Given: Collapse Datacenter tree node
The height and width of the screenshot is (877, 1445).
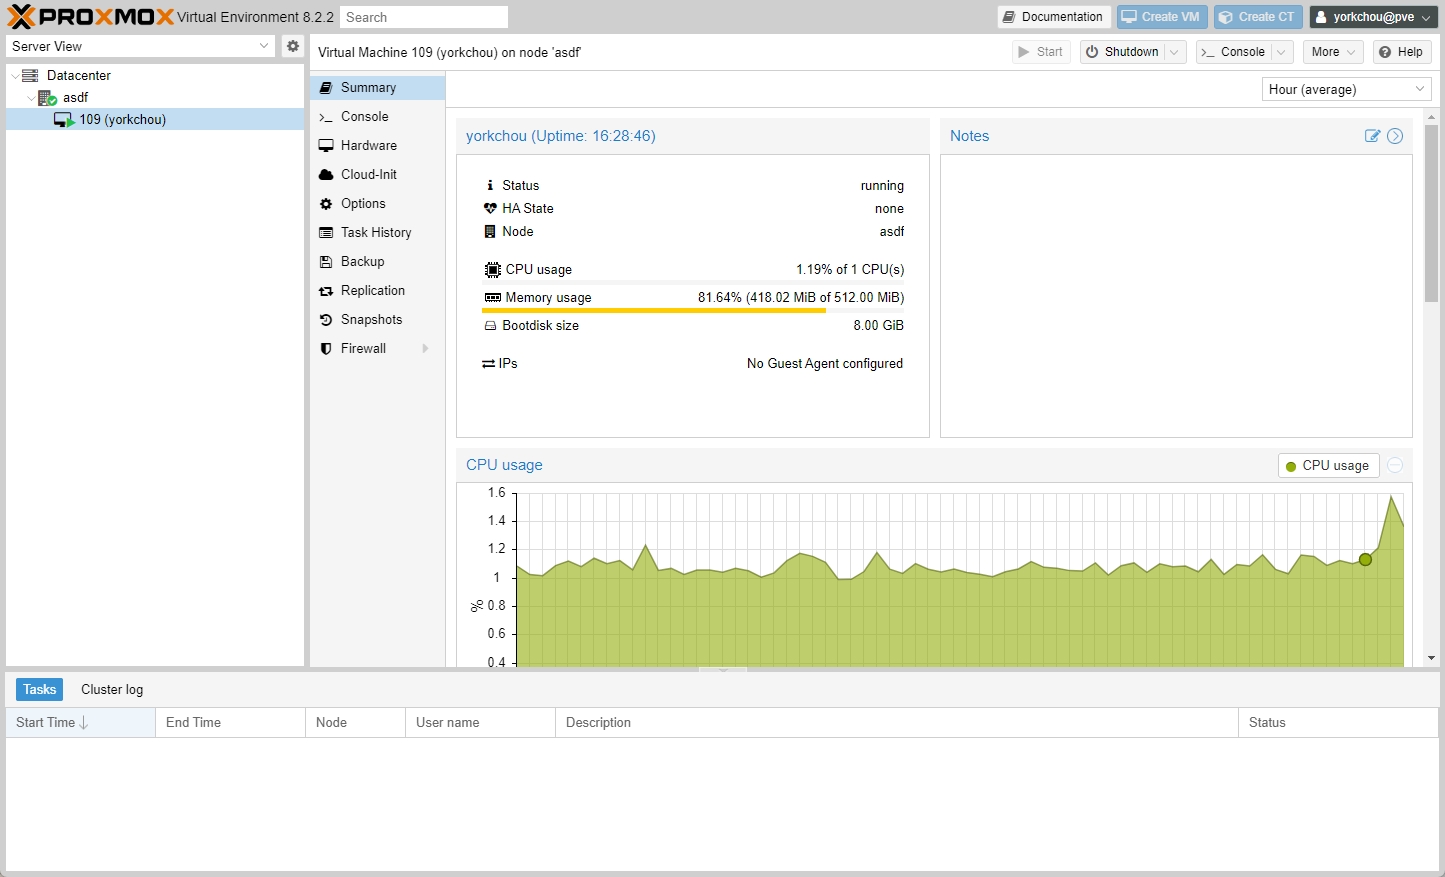Looking at the screenshot, I should click(14, 76).
